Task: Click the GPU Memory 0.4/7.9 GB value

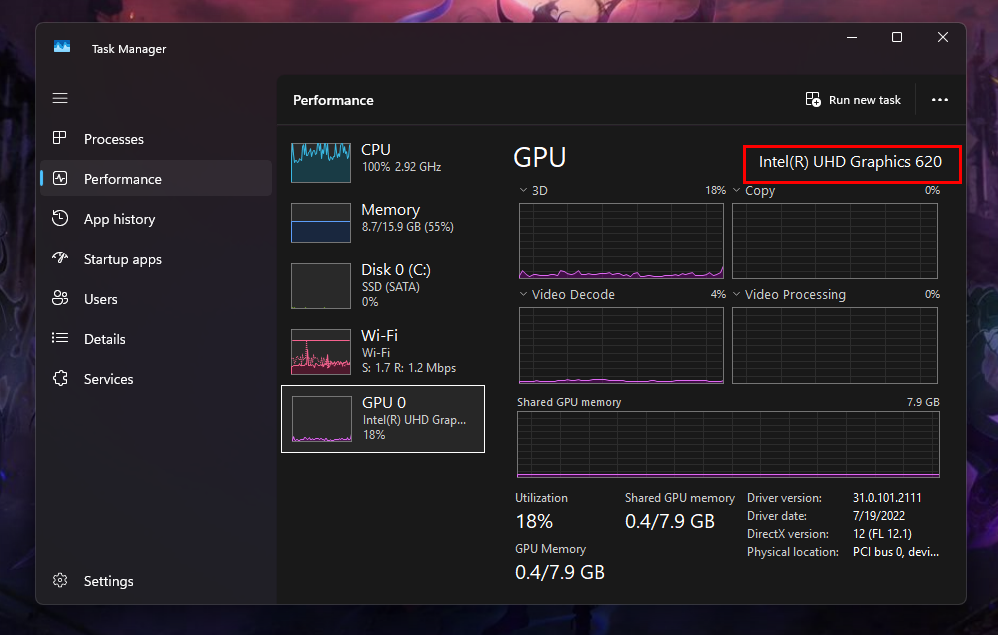Action: click(x=559, y=573)
